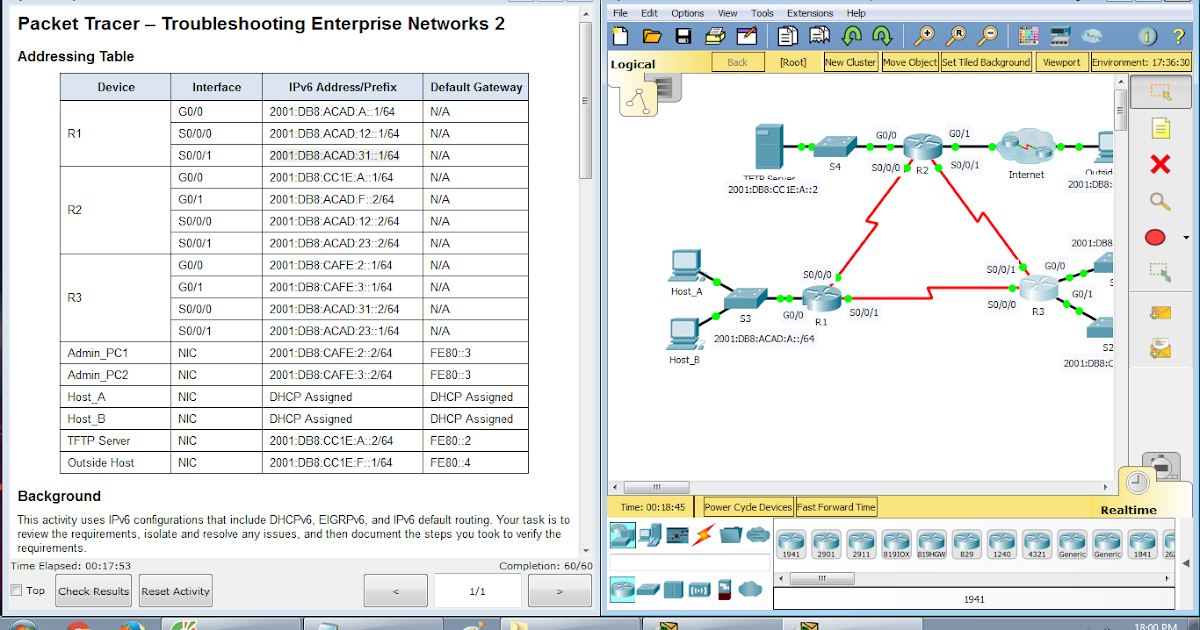The height and width of the screenshot is (630, 1200).
Task: Choose the Resize Shape tool
Action: click(x=1160, y=271)
